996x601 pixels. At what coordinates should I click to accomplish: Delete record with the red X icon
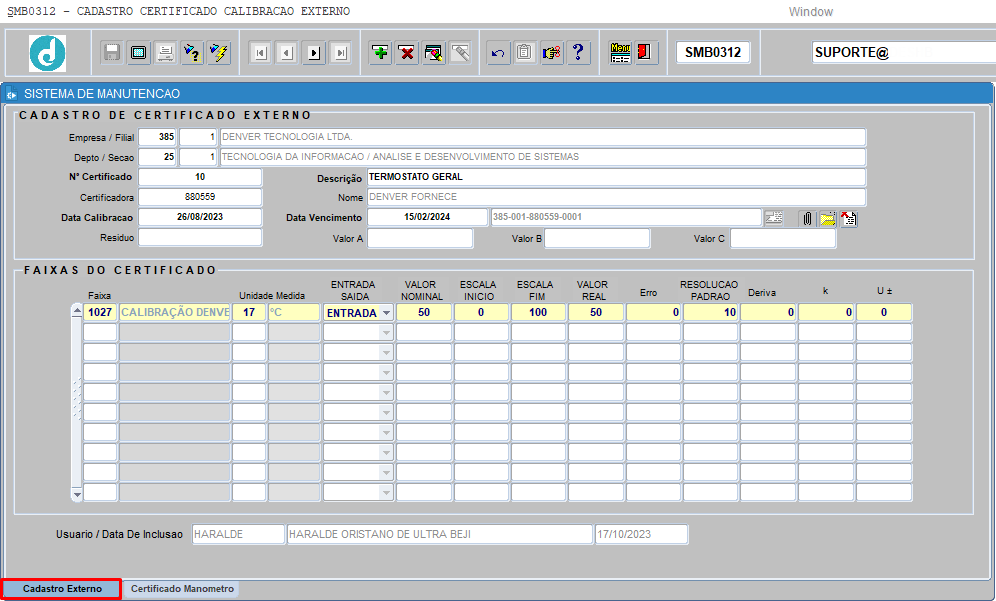[407, 53]
